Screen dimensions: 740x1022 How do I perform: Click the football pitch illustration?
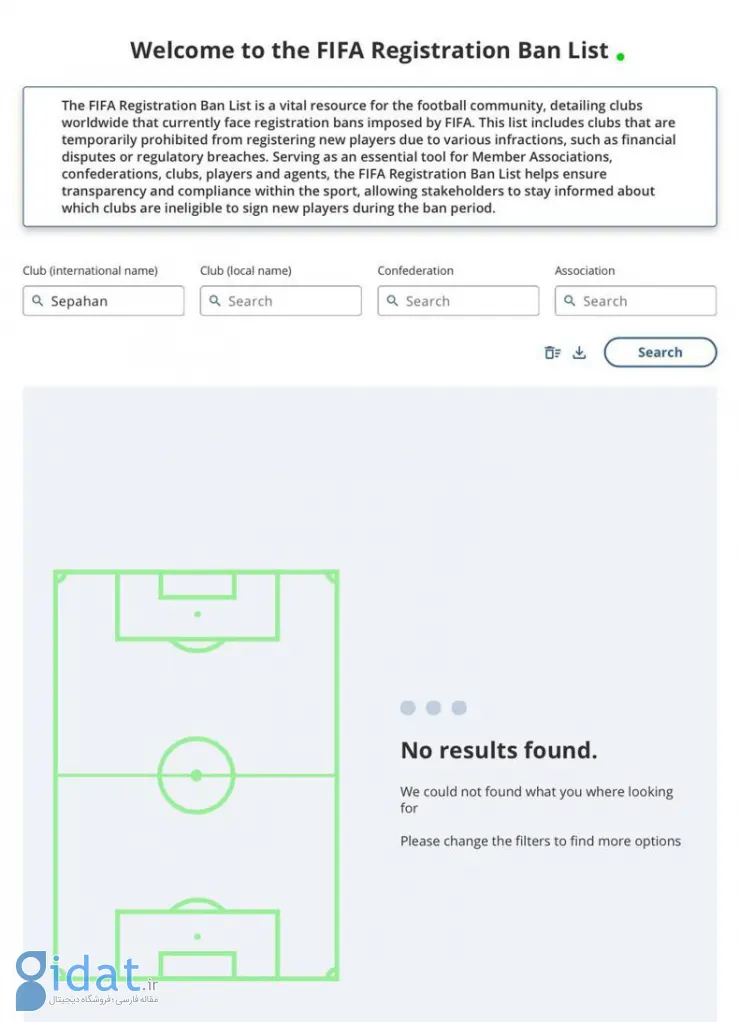click(x=196, y=775)
